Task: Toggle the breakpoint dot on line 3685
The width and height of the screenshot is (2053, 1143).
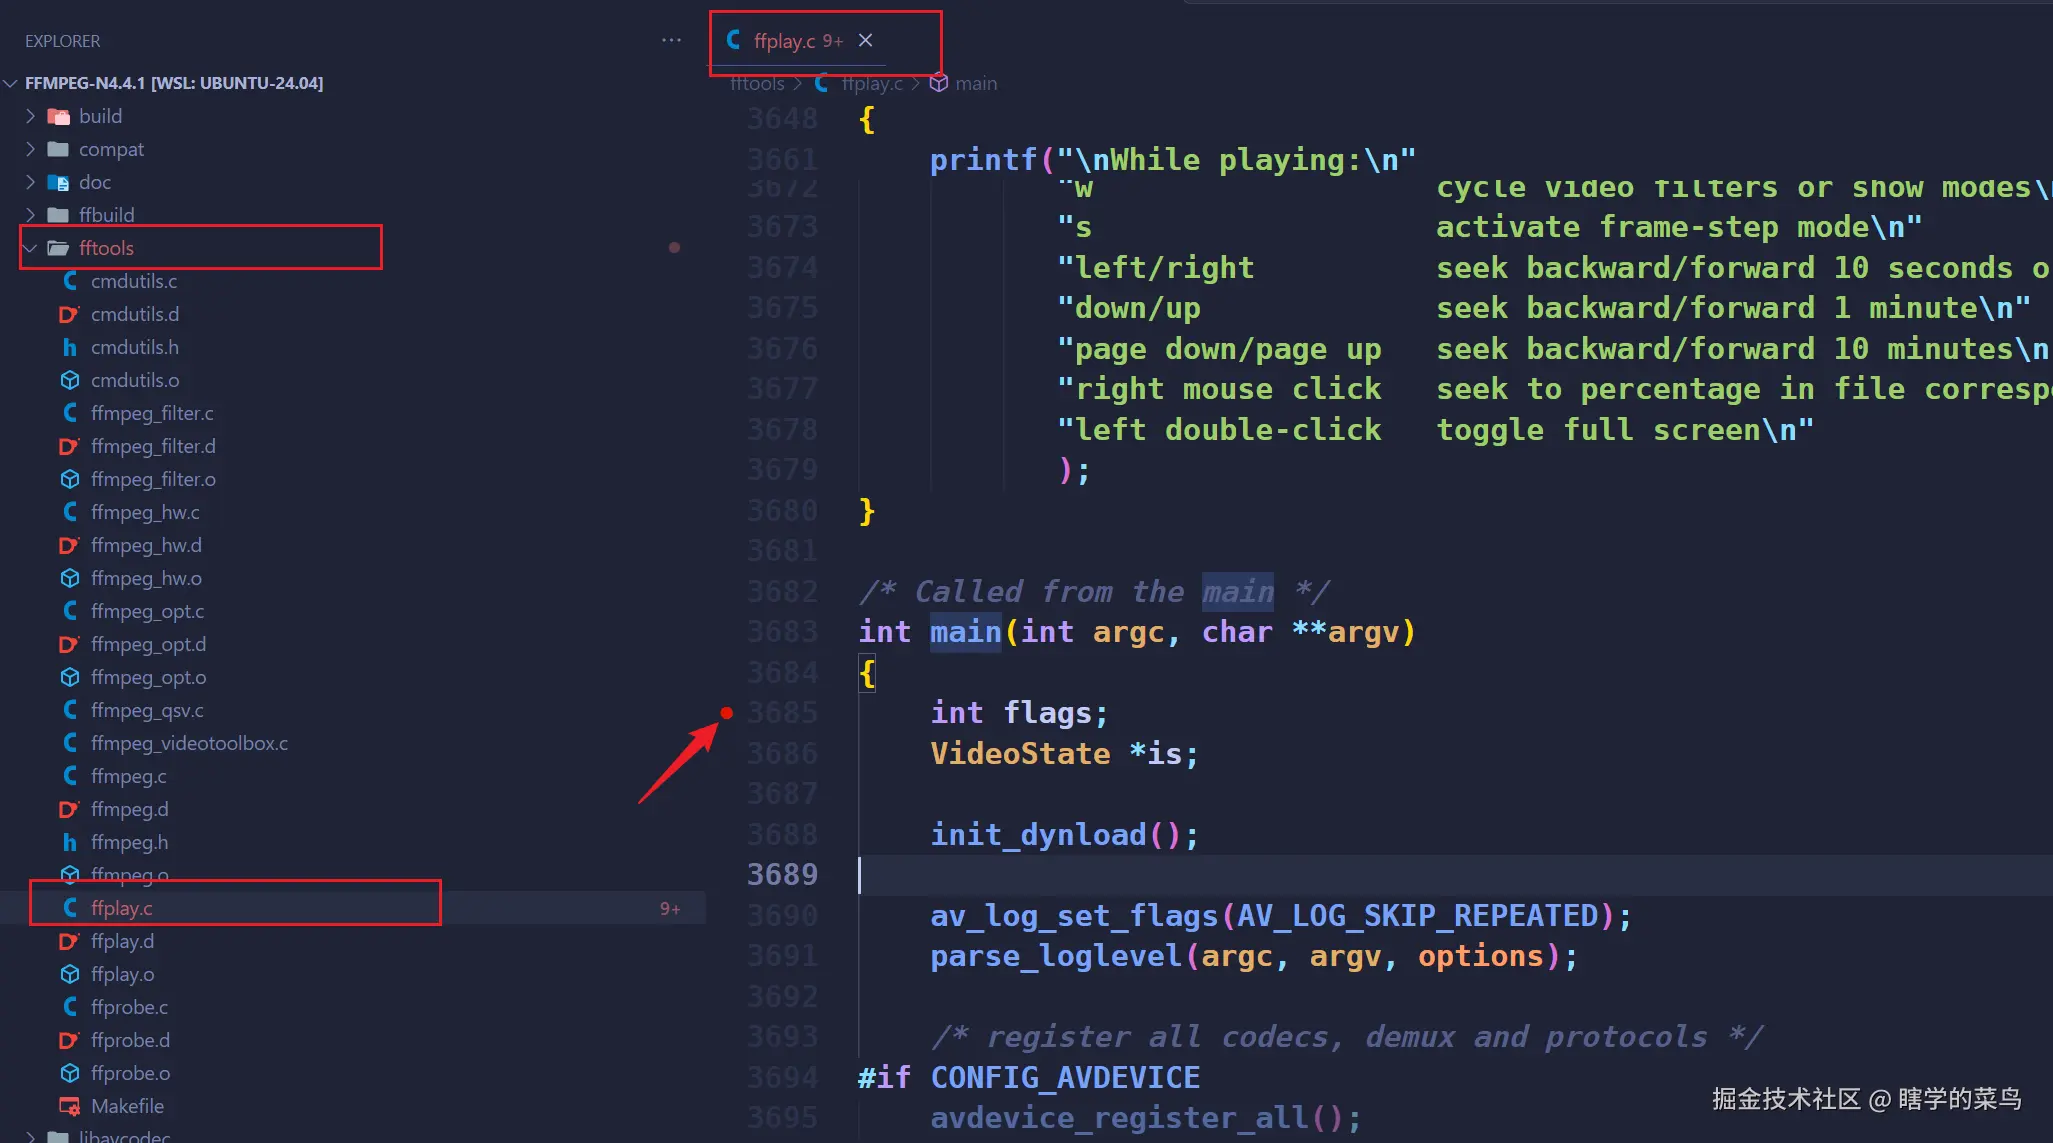Action: tap(727, 713)
